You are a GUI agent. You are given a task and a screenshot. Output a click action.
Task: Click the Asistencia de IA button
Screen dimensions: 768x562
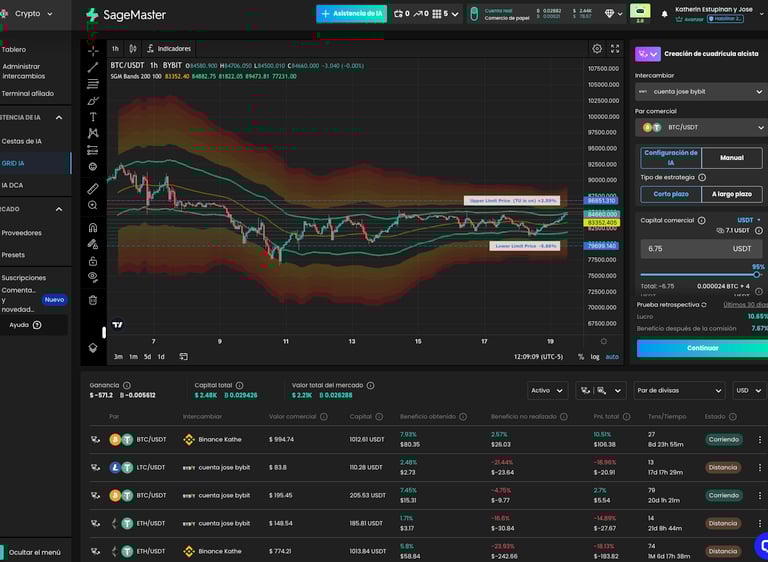[x=352, y=14]
